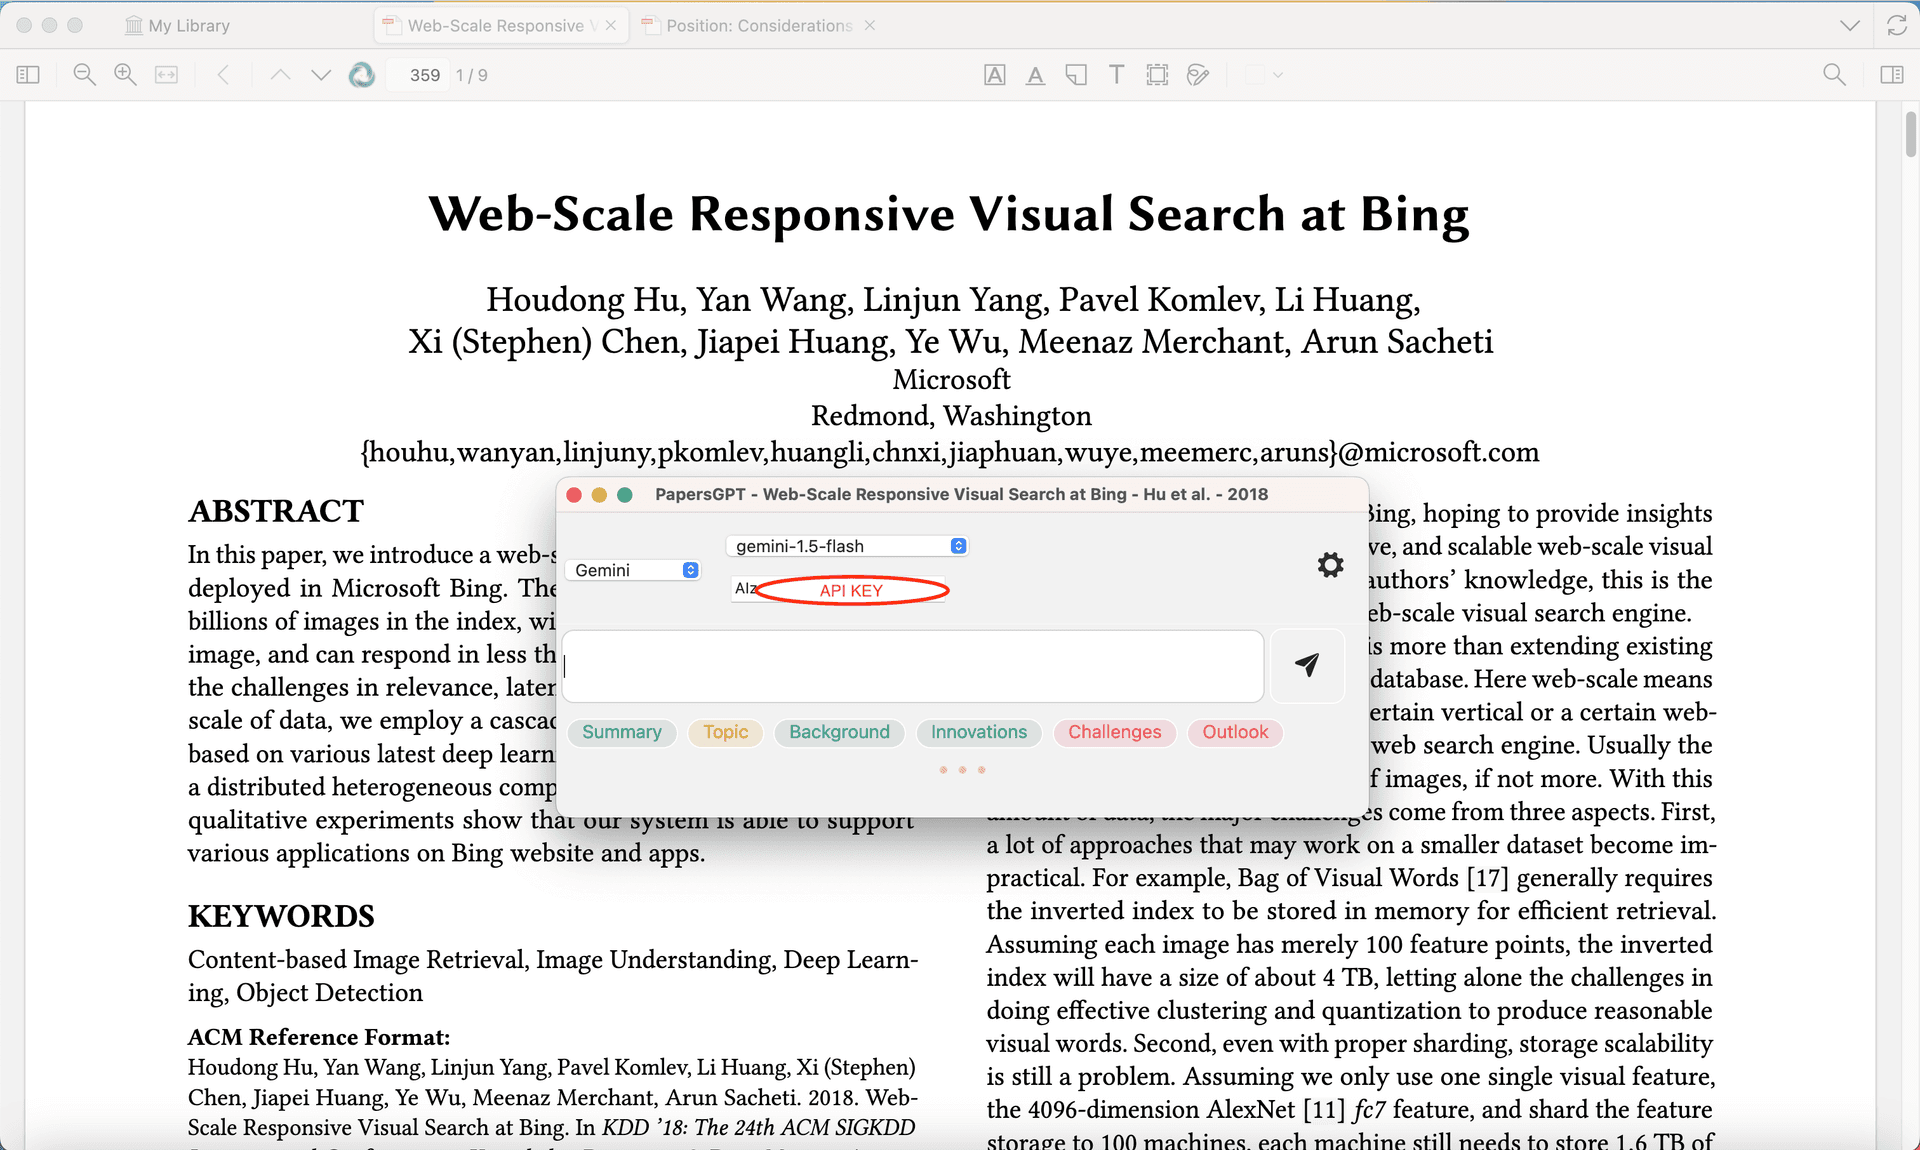This screenshot has height=1150, width=1920.
Task: Open the Gemini provider dropdown
Action: click(x=634, y=570)
